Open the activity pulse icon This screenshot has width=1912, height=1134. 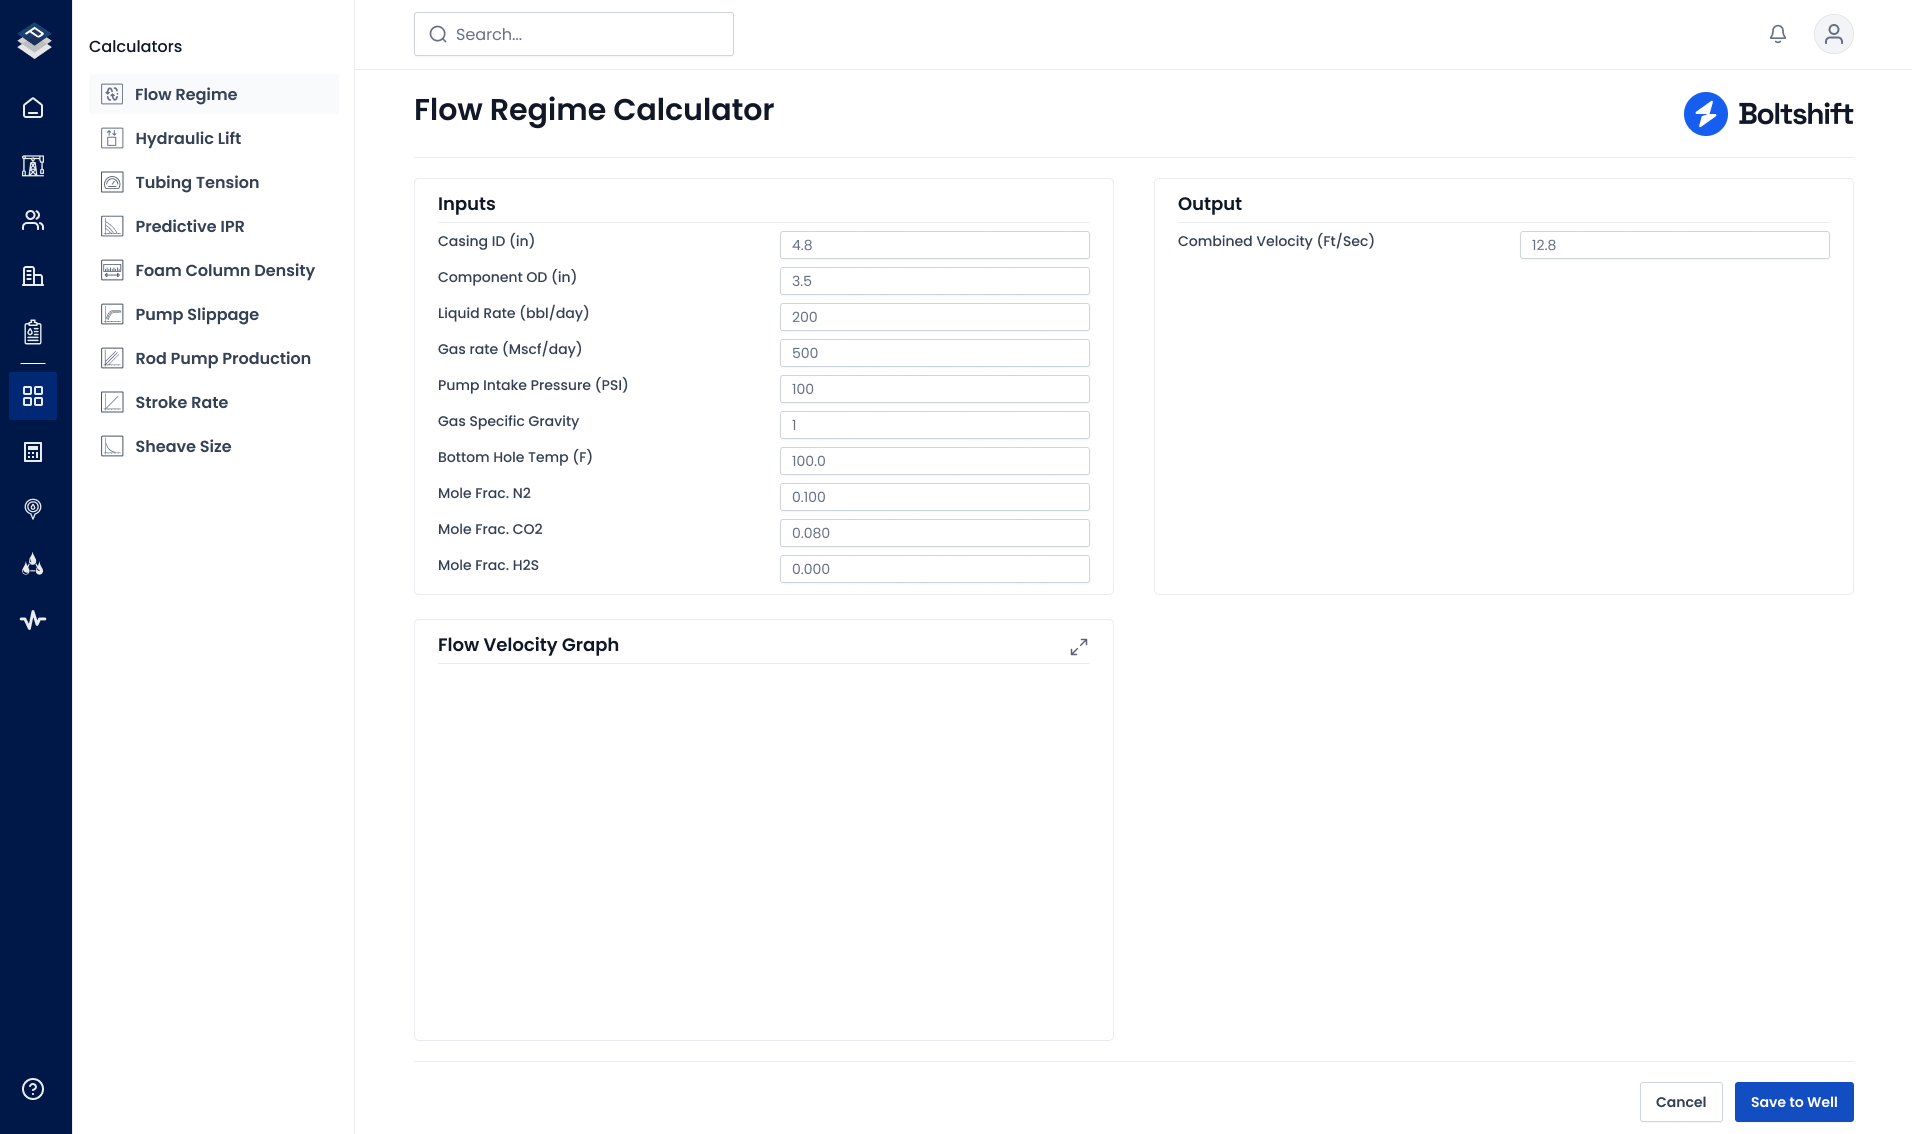[33, 620]
